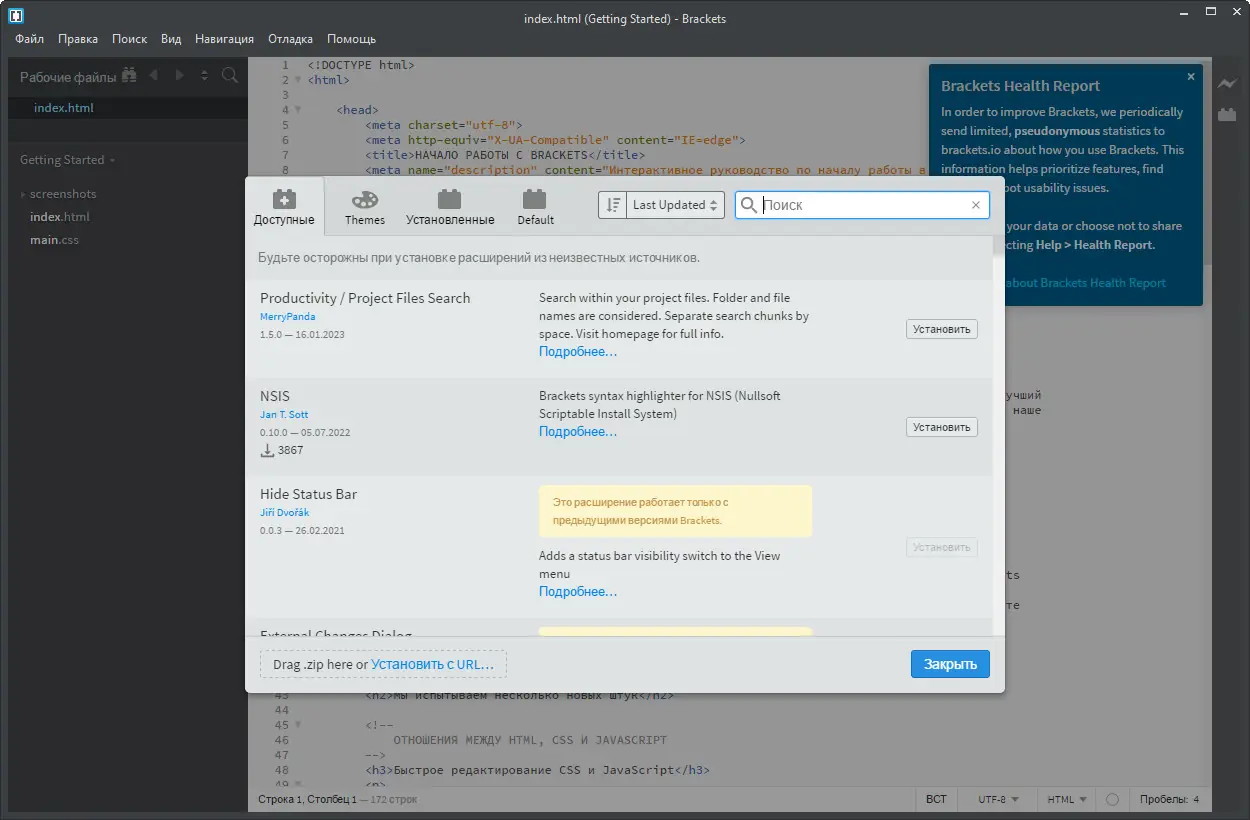The height and width of the screenshot is (820, 1250).
Task: Open the Навигация menu
Action: [x=225, y=39]
